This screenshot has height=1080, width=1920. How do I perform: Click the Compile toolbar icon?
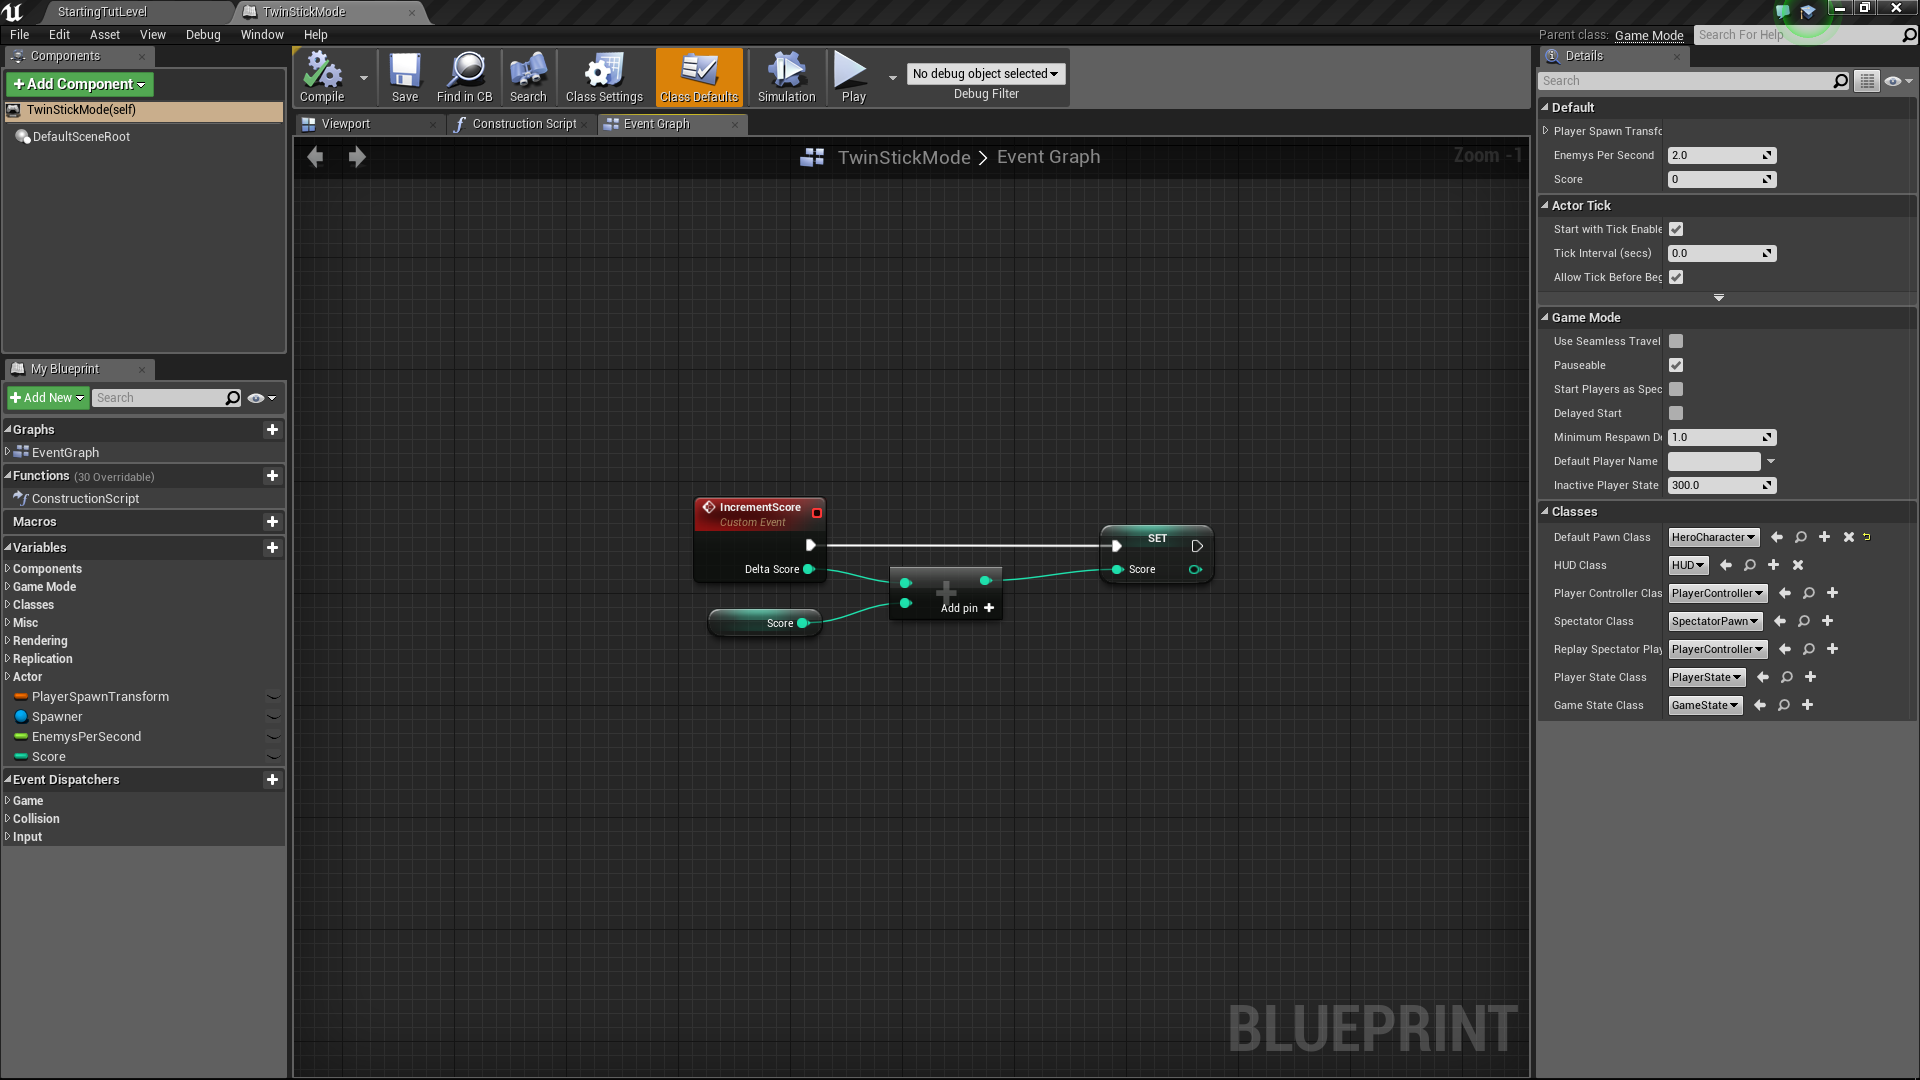pyautogui.click(x=322, y=77)
